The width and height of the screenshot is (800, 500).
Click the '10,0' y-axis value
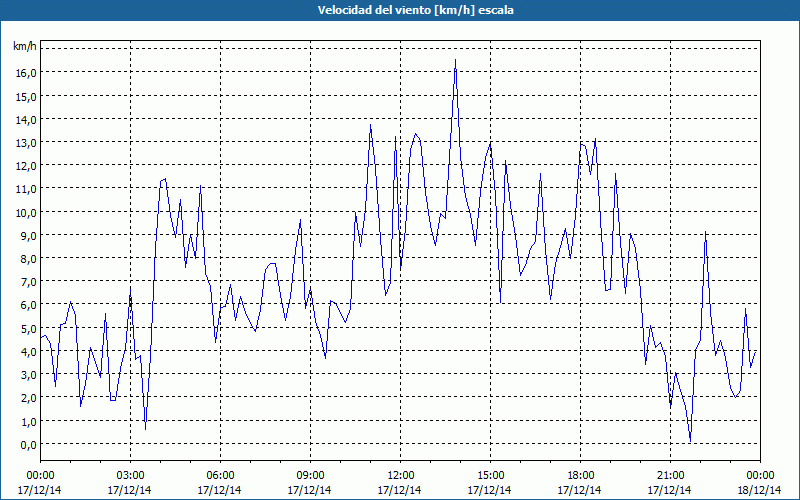coord(26,213)
